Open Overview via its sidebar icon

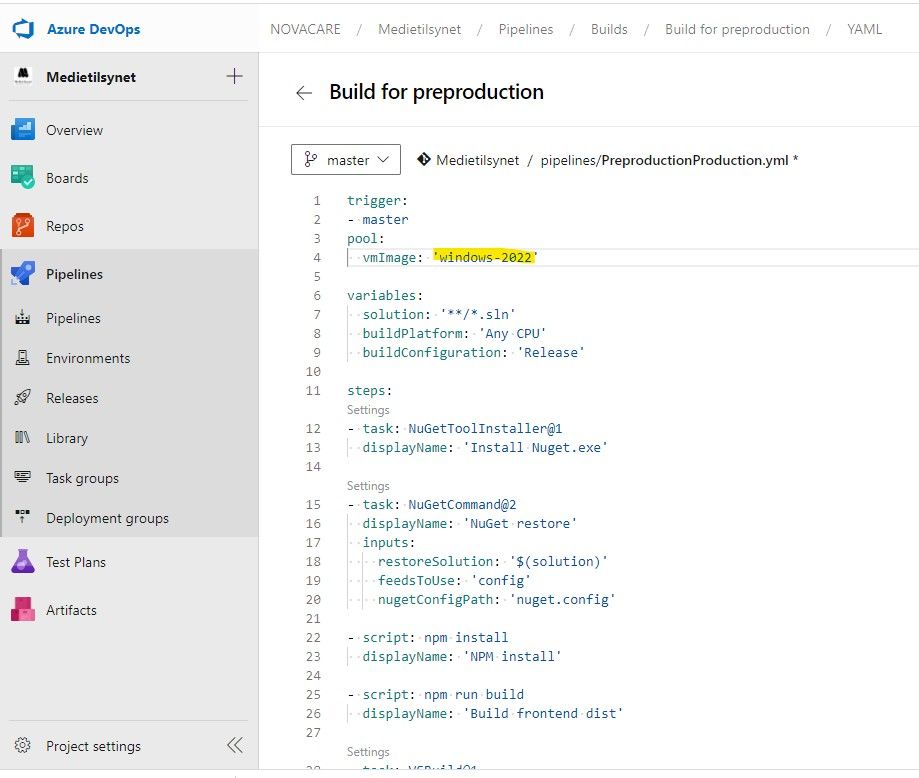23,130
